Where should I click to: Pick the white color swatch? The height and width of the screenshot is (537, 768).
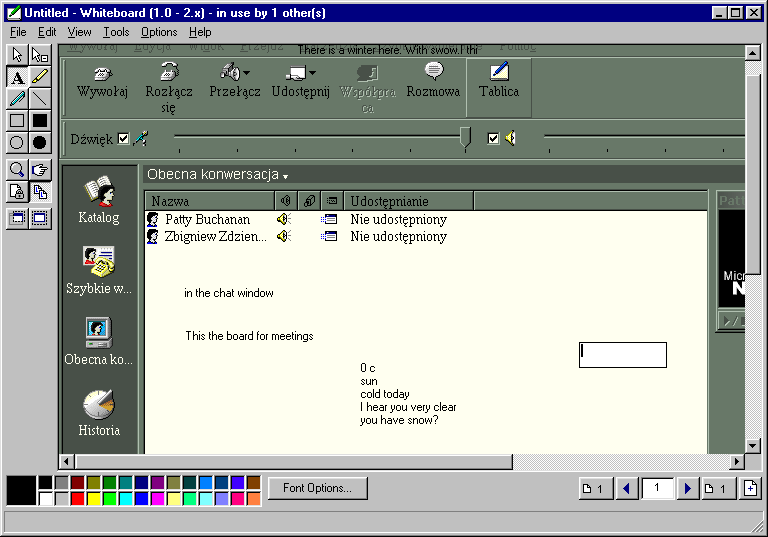(x=46, y=499)
